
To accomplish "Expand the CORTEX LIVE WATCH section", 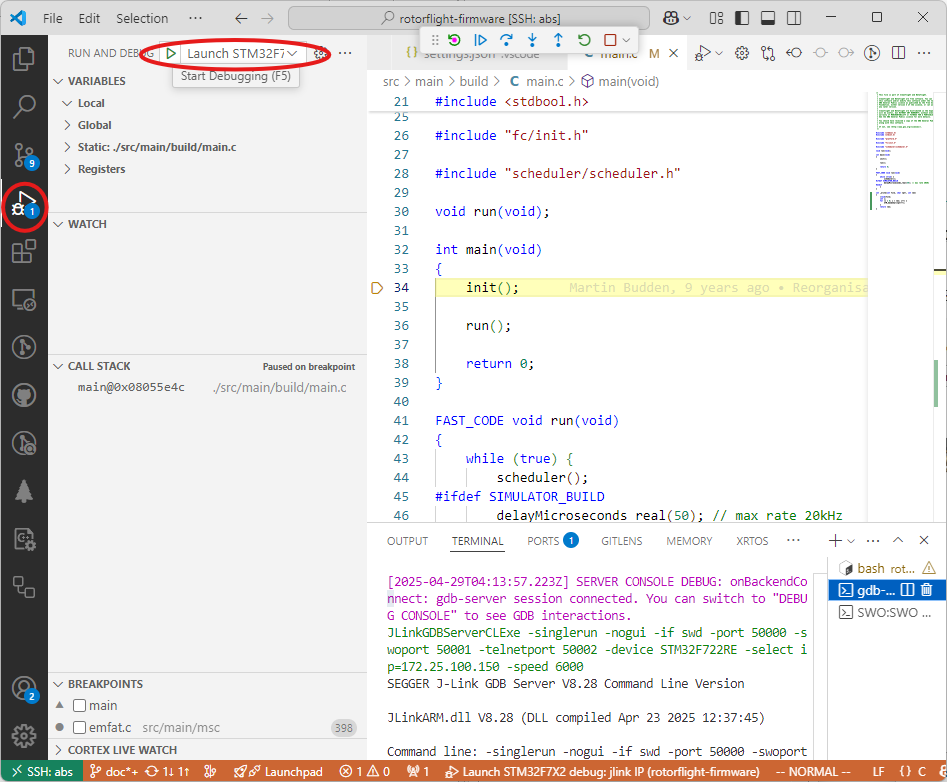I will (58, 750).
